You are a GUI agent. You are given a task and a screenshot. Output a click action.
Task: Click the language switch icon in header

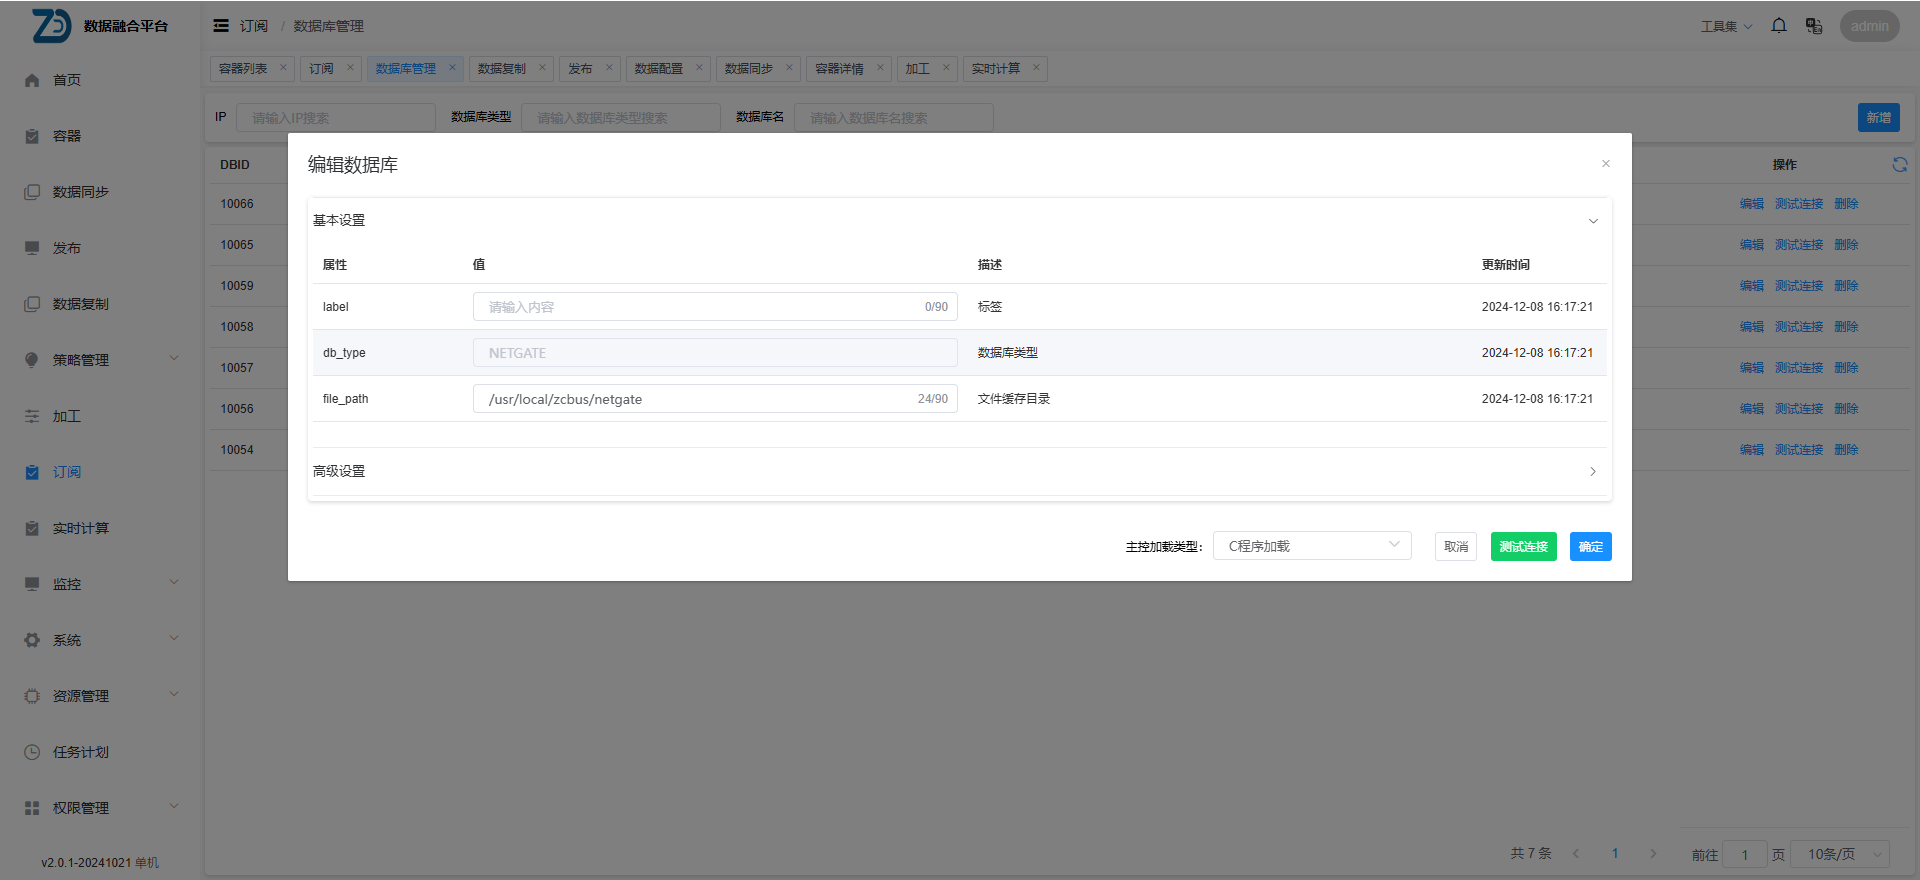(1814, 26)
